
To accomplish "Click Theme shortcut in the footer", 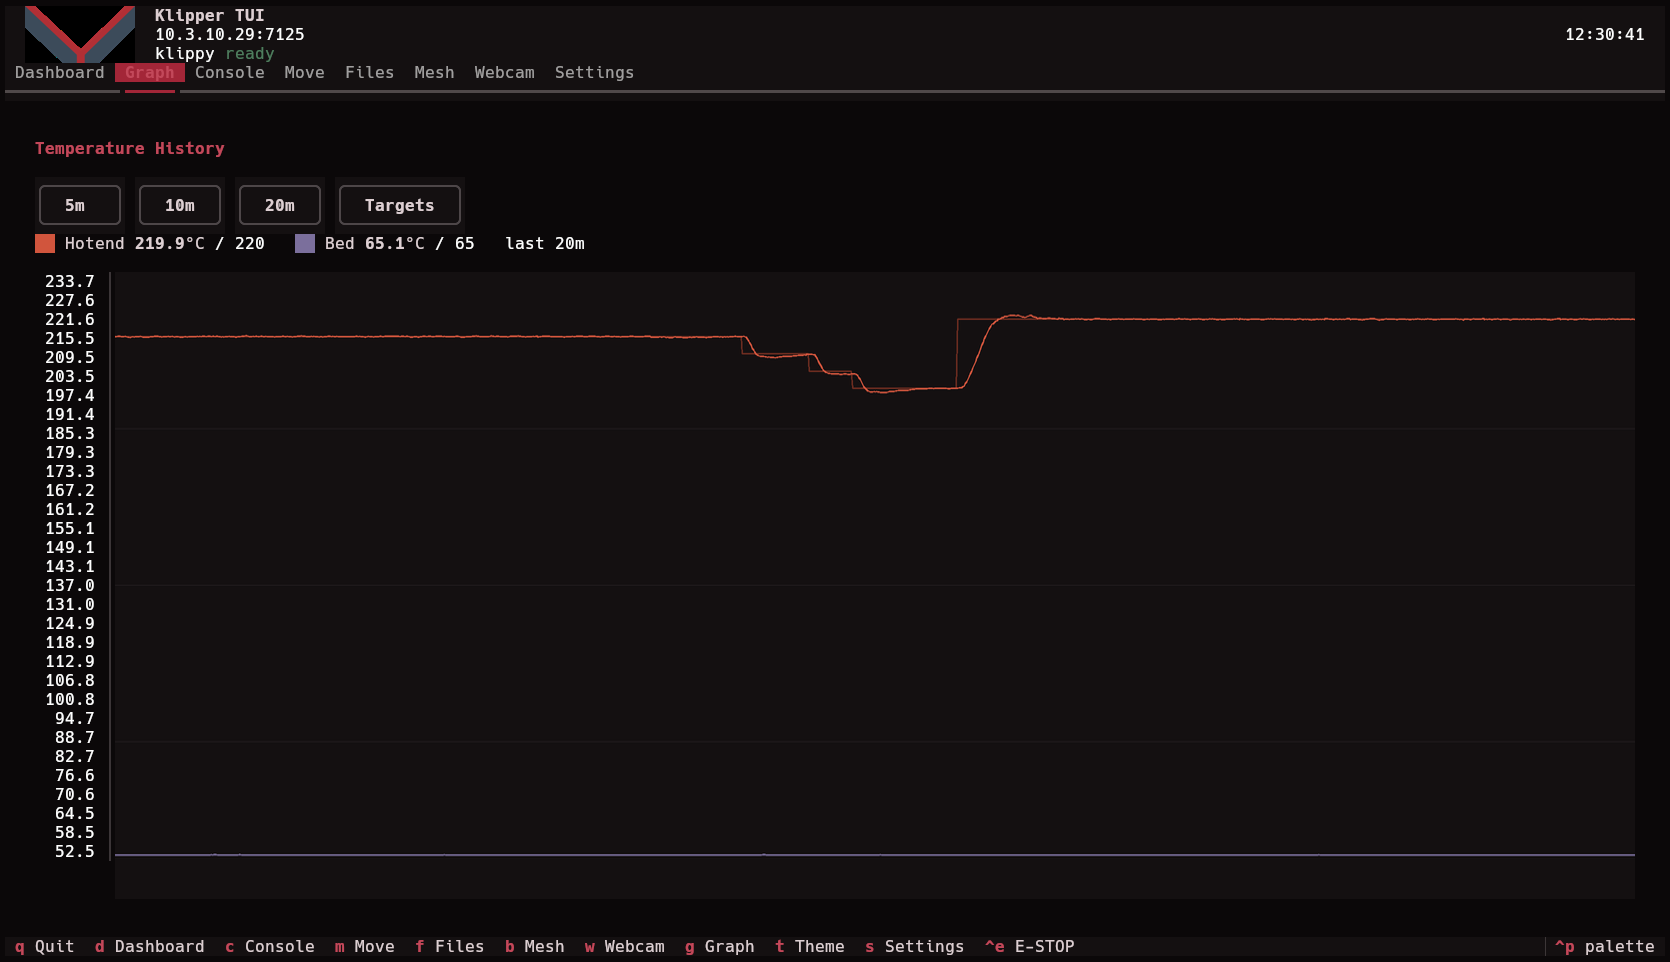I will coord(810,947).
